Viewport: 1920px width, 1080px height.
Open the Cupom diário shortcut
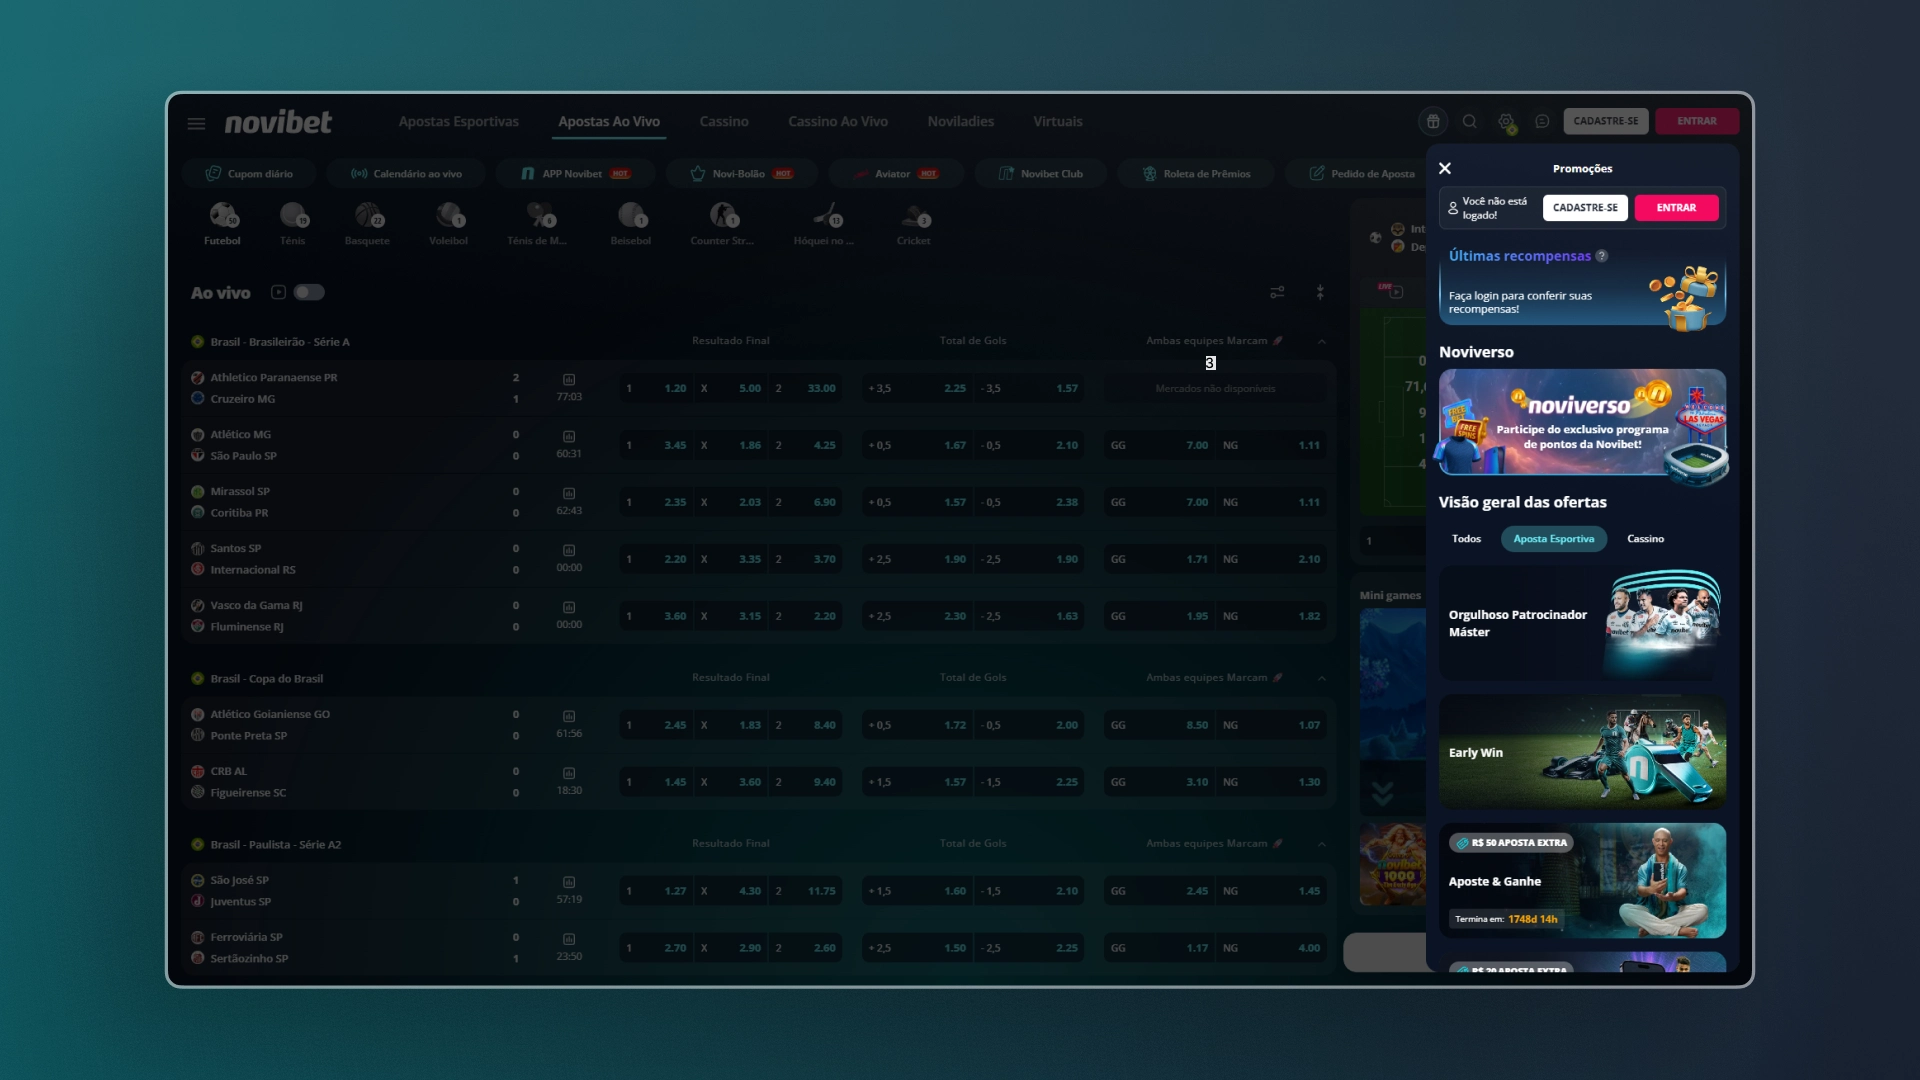[x=249, y=174]
